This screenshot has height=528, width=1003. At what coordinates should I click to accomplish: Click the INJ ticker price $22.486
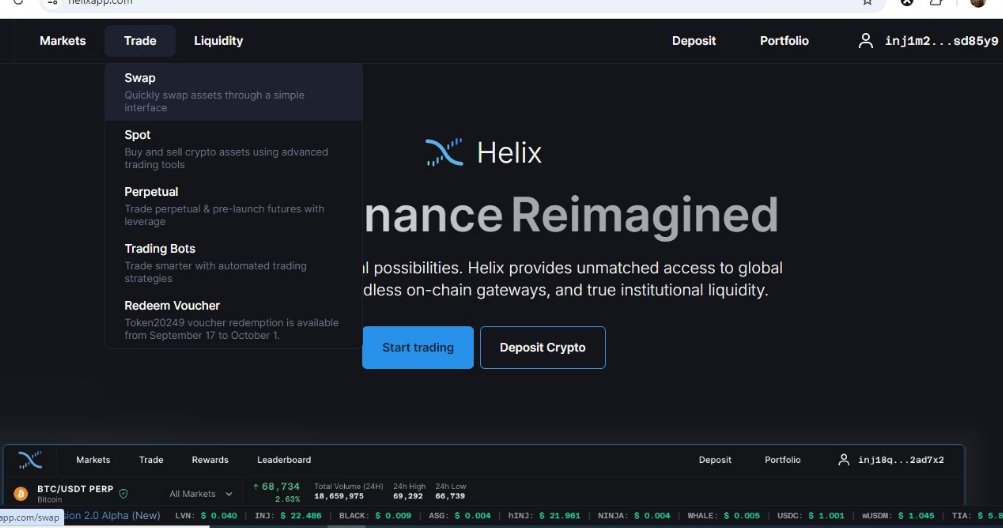point(301,515)
